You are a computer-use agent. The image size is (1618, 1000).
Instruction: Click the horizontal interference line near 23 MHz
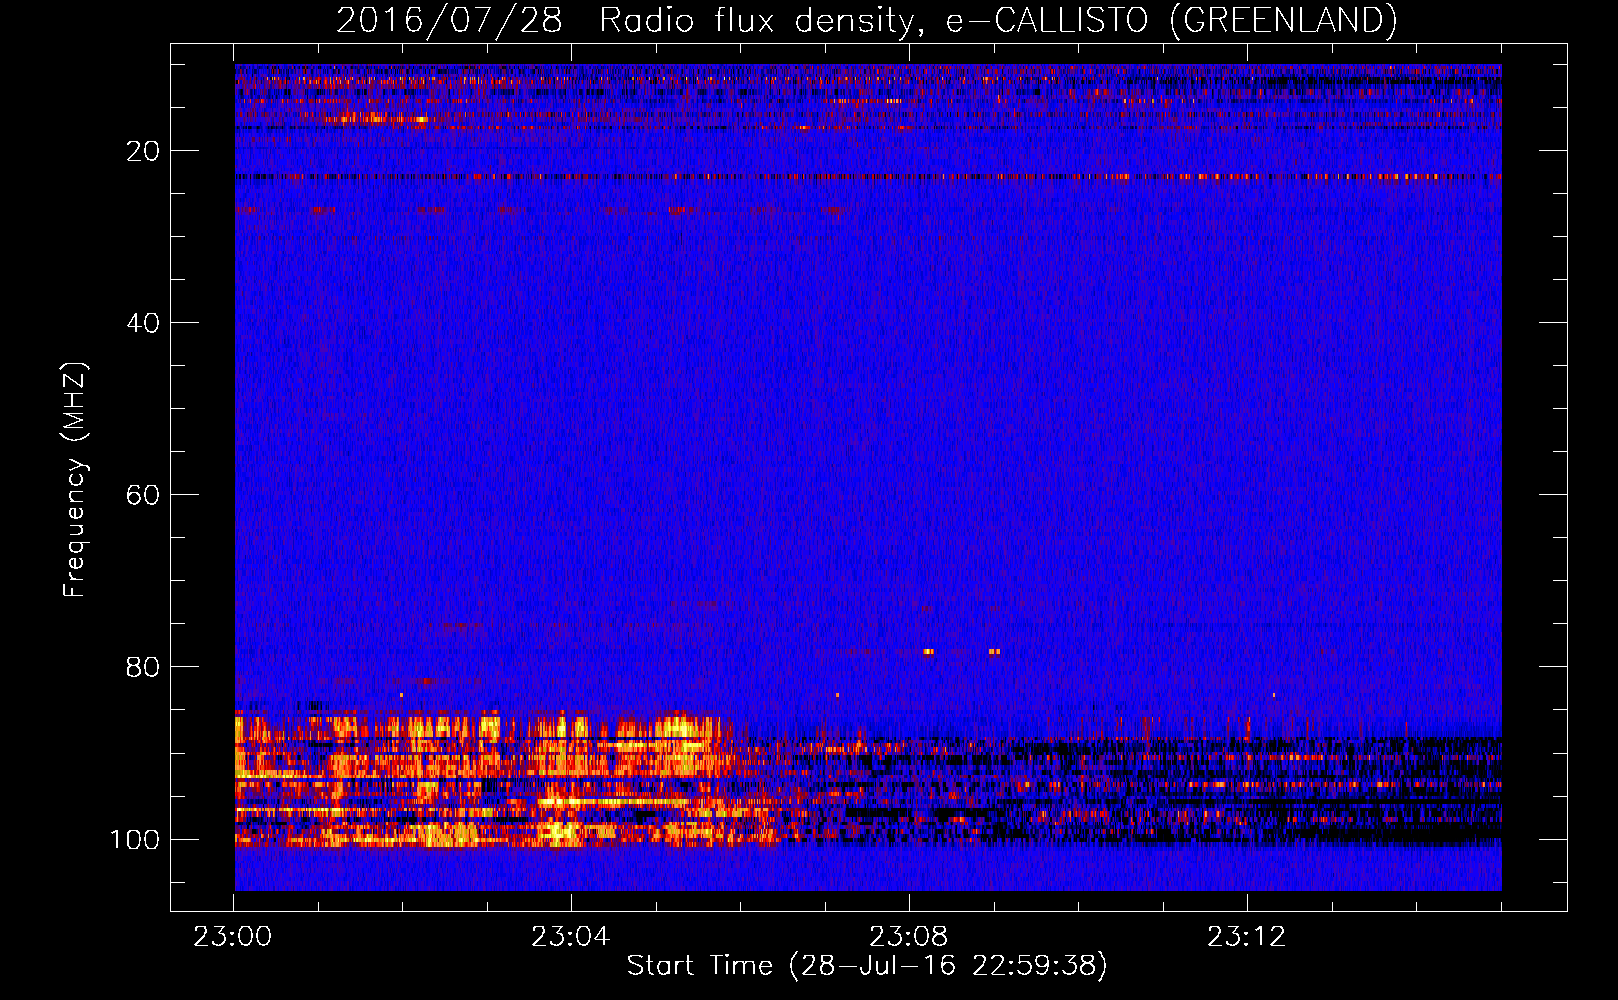tap(868, 177)
